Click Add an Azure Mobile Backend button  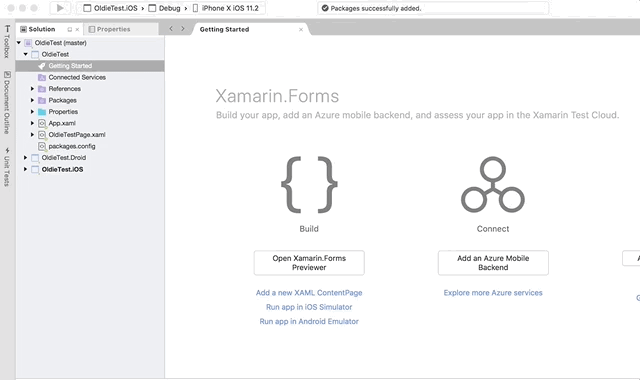[493, 263]
